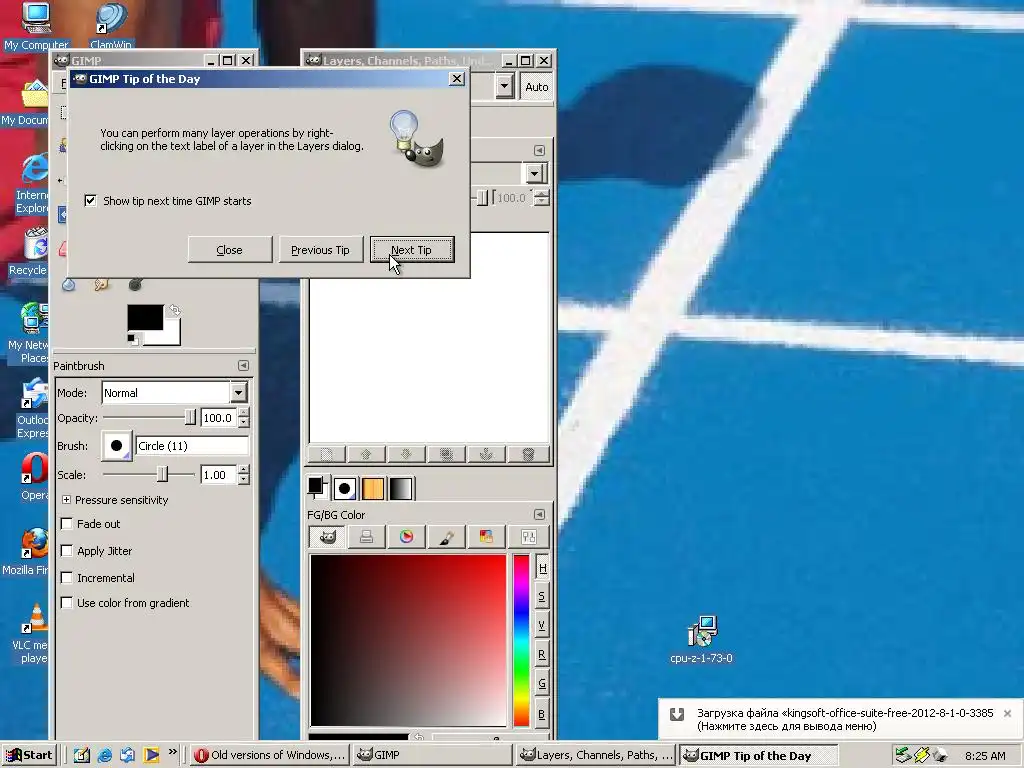Click the reset colors to default icon
1024x768 pixels.
click(133, 339)
